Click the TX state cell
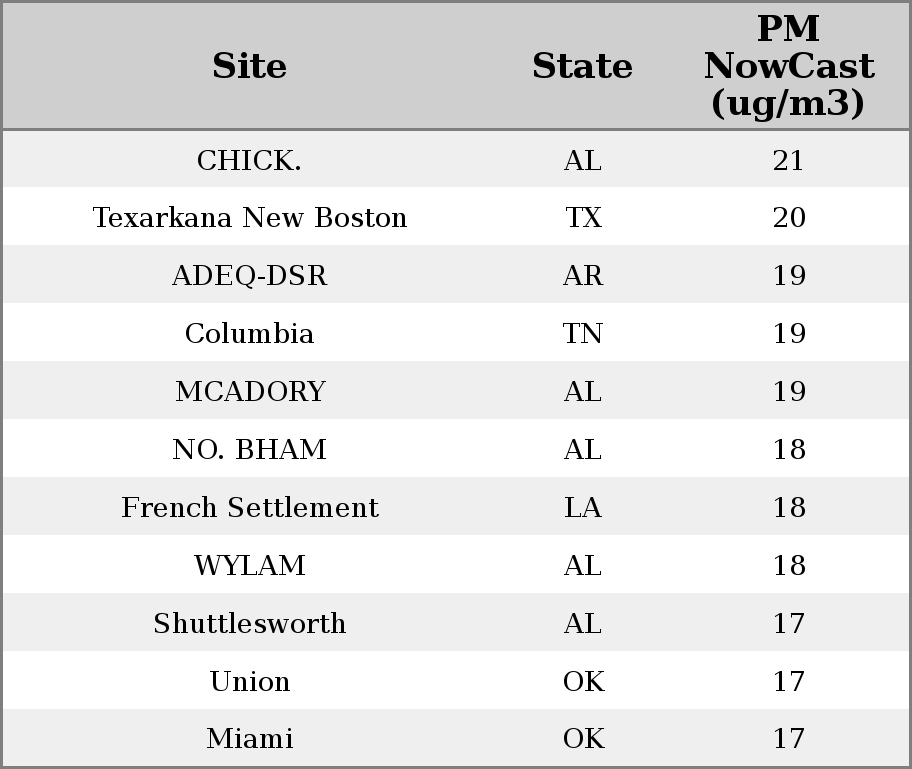Screen dimensions: 912x769 [583, 218]
